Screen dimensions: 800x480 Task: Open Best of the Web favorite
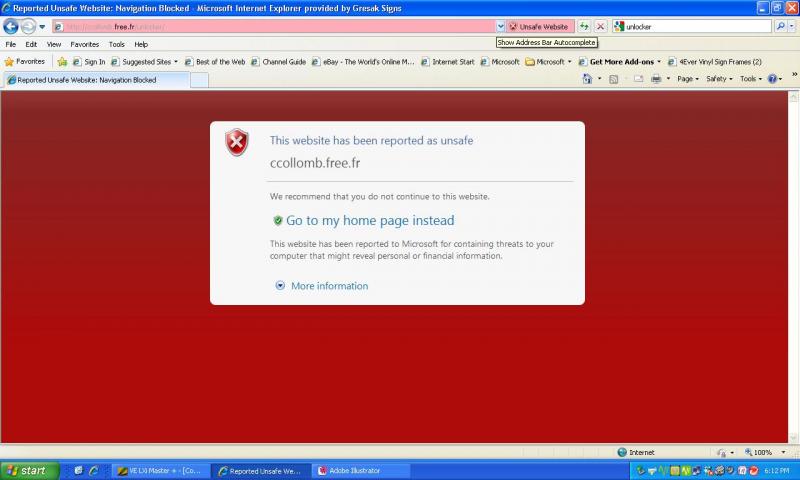[215, 62]
